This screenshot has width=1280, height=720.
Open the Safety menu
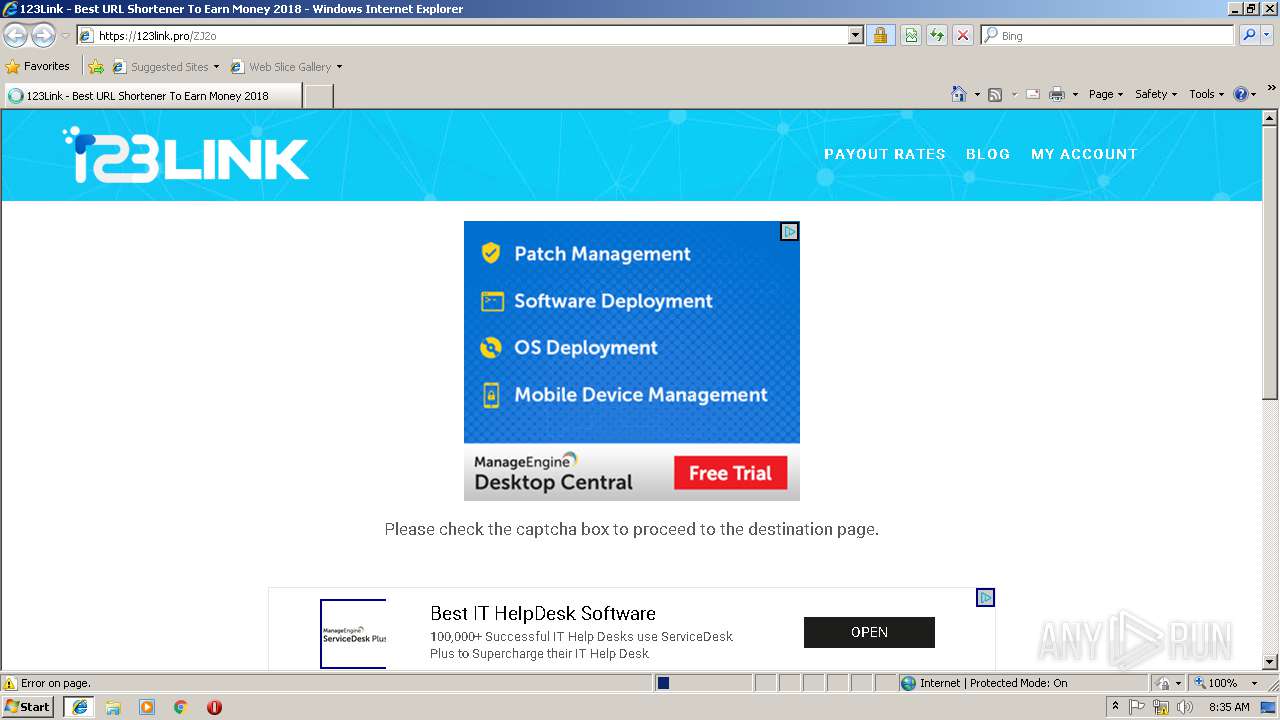[1156, 94]
